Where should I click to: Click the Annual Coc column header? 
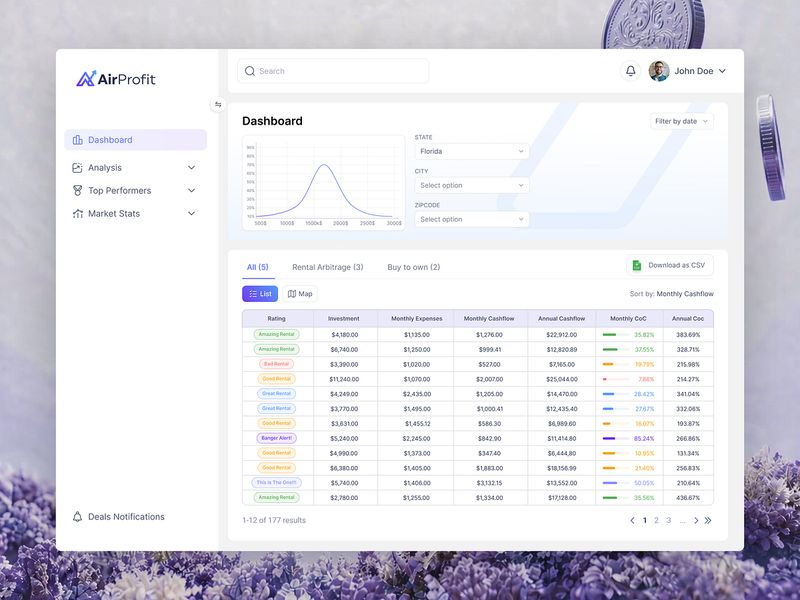click(x=688, y=319)
